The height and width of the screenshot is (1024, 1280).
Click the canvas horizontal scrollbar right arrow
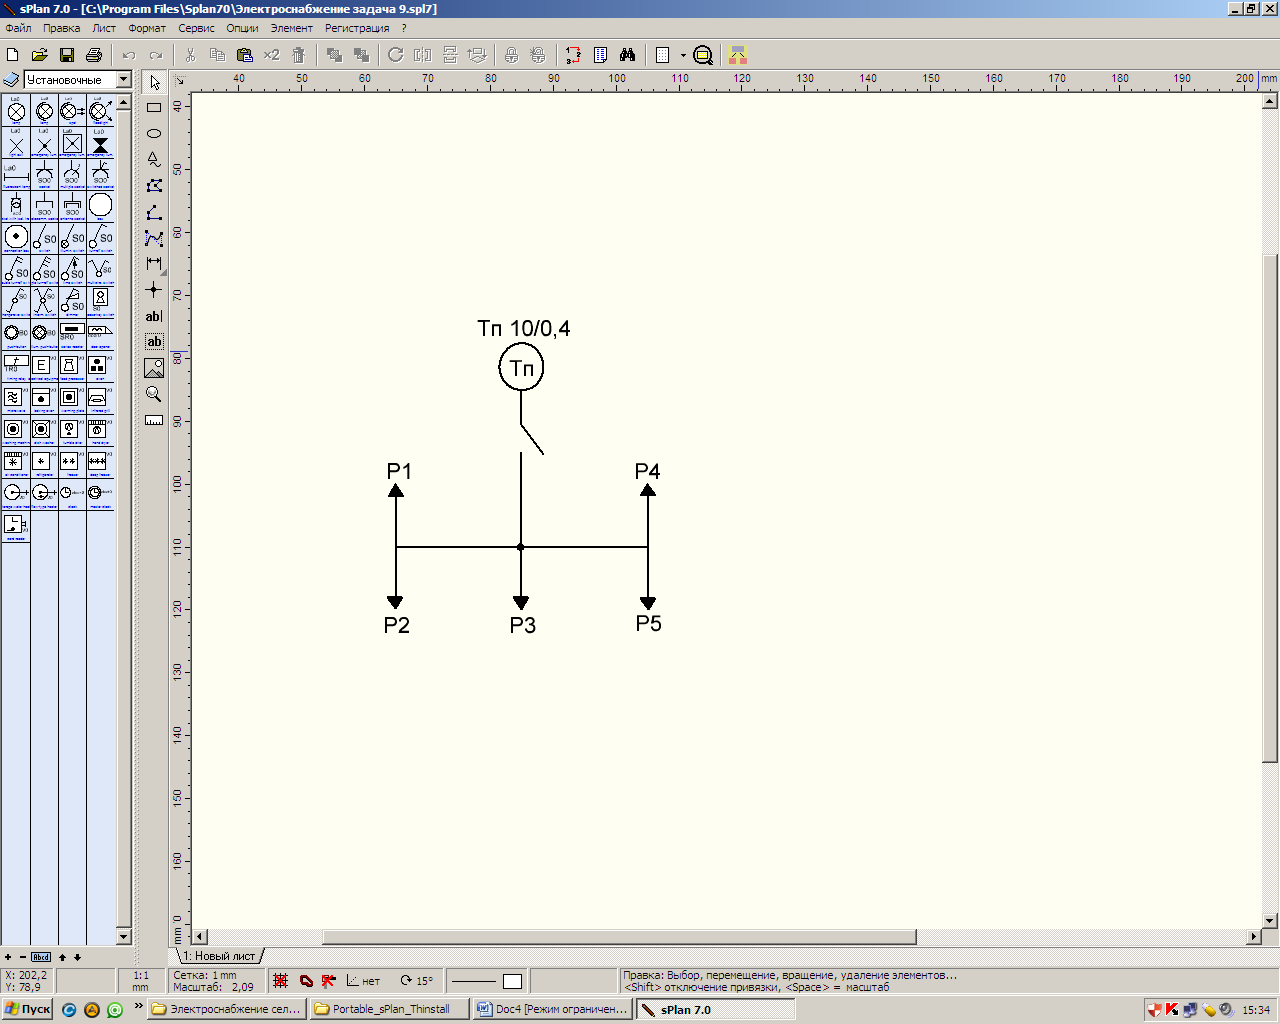coord(1254,937)
